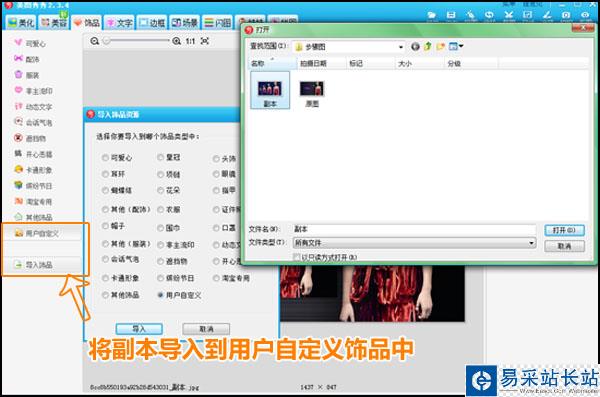Toggle the 以只读方式打开 checkbox

pos(296,257)
